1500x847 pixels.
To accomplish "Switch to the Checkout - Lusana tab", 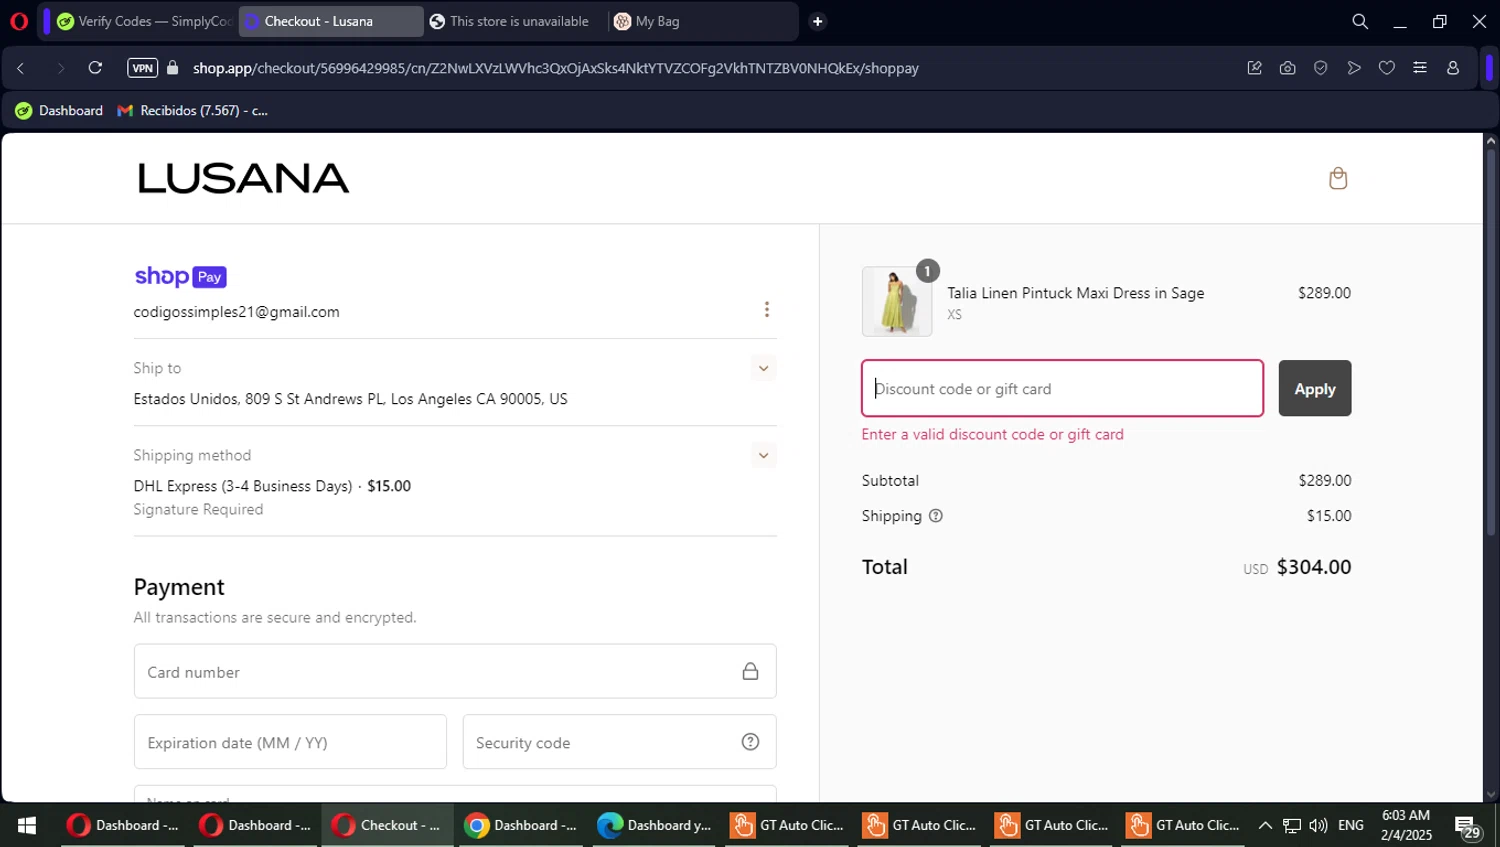I will (x=330, y=21).
